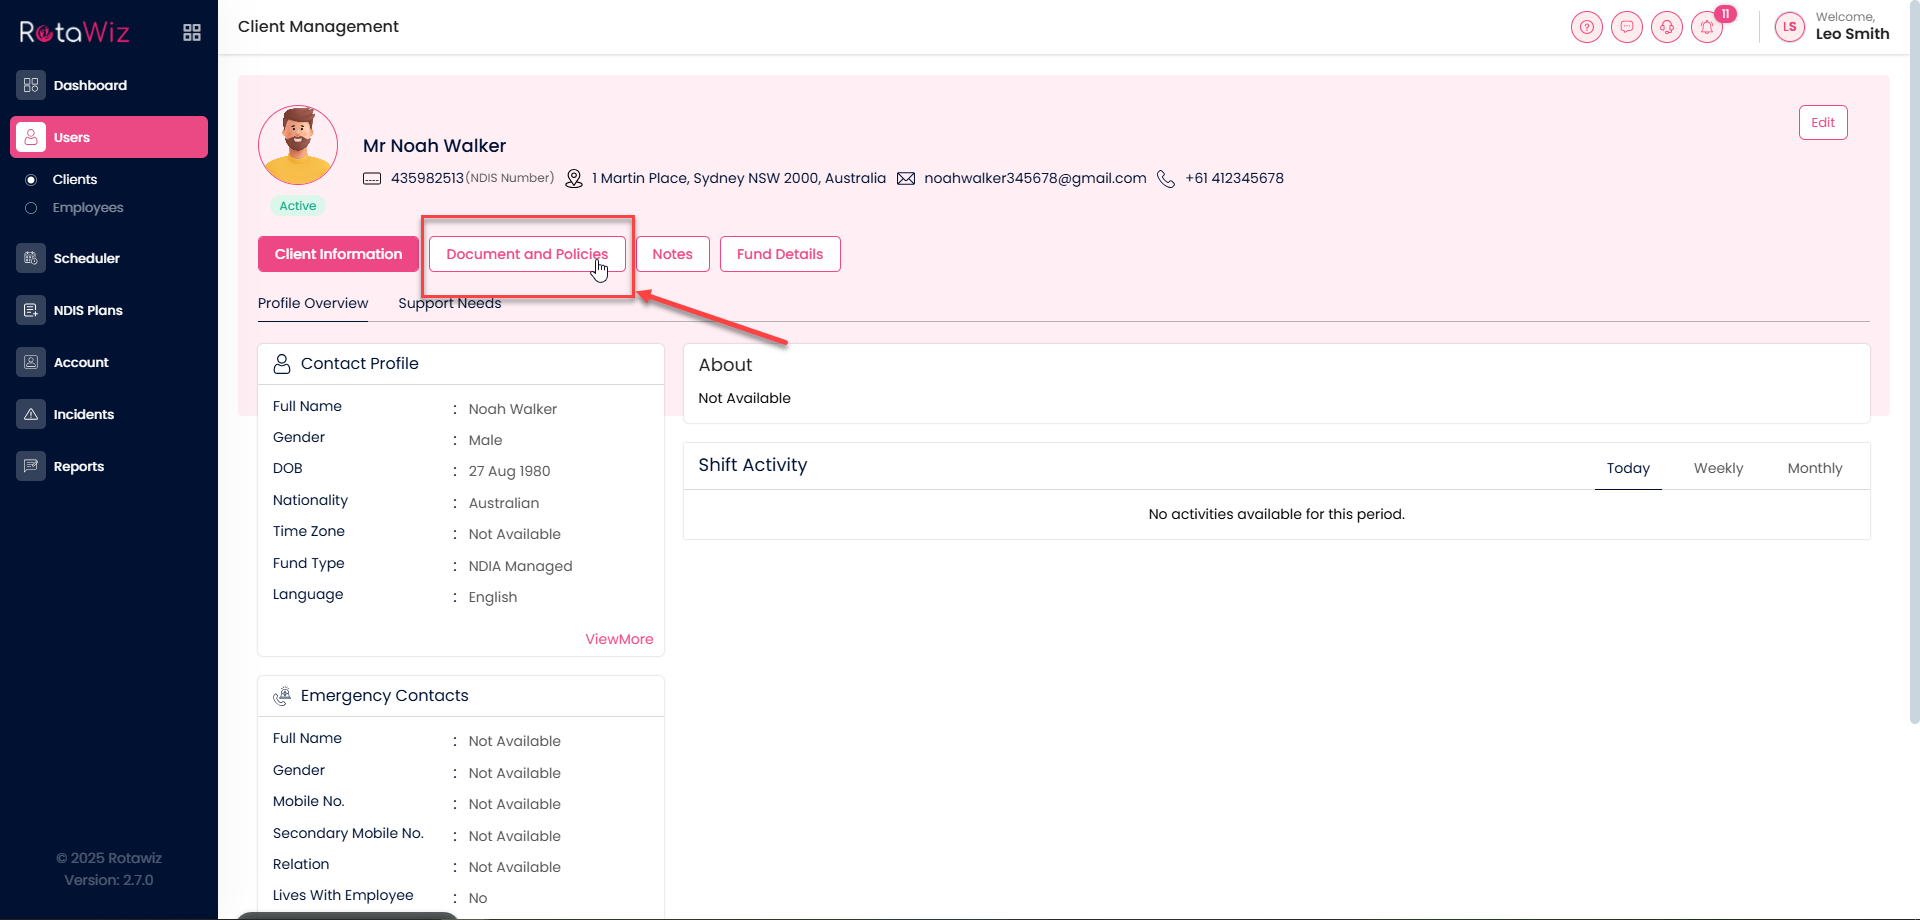Open NDIS Plans in the sidebar
1920x920 pixels.
(88, 310)
